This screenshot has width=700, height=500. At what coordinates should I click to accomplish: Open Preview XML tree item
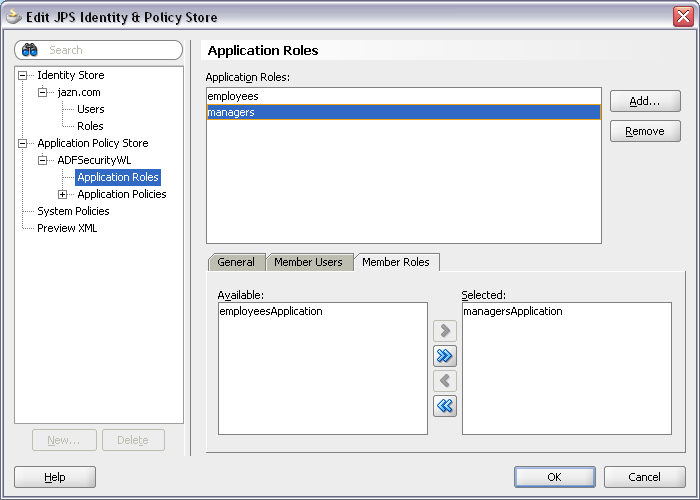(x=67, y=228)
